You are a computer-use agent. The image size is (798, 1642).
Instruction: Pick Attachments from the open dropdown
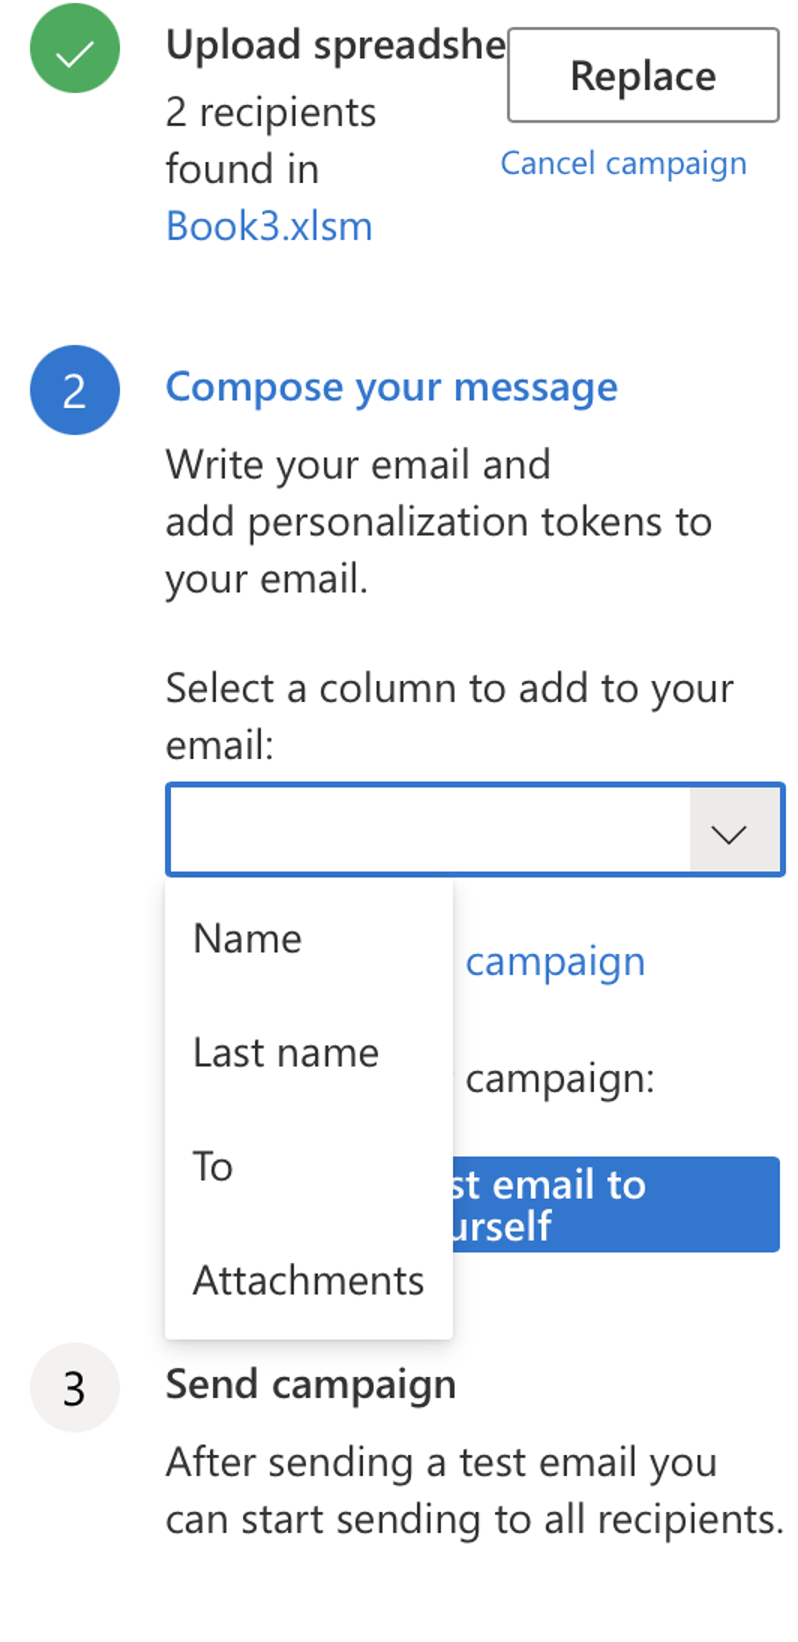click(x=308, y=1280)
